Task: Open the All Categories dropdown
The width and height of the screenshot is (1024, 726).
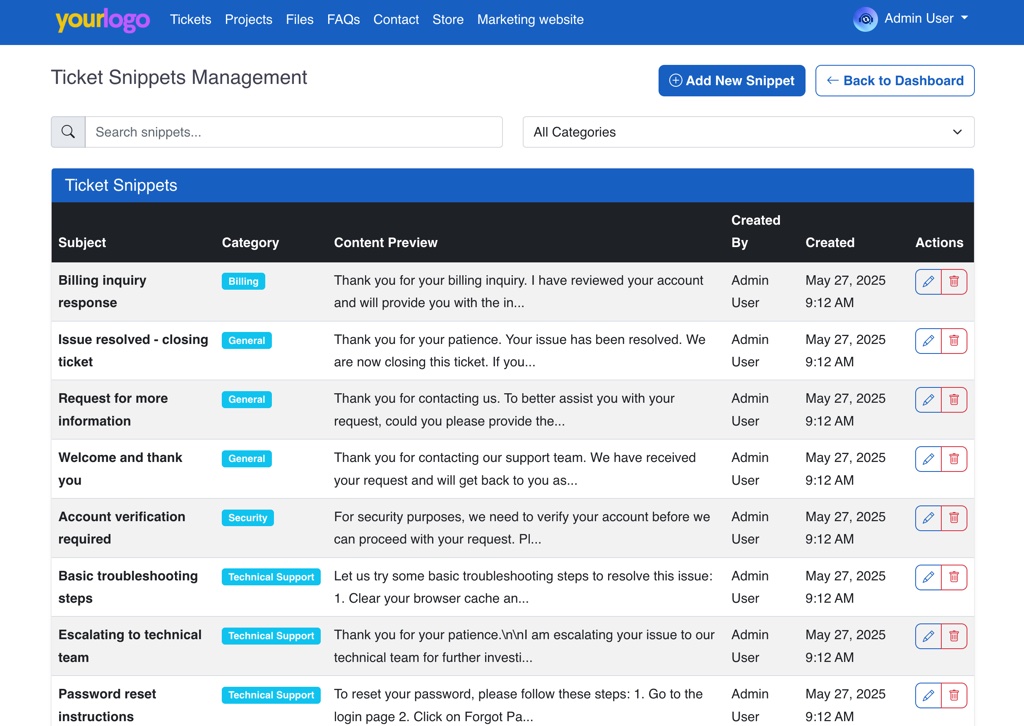Action: coord(748,132)
